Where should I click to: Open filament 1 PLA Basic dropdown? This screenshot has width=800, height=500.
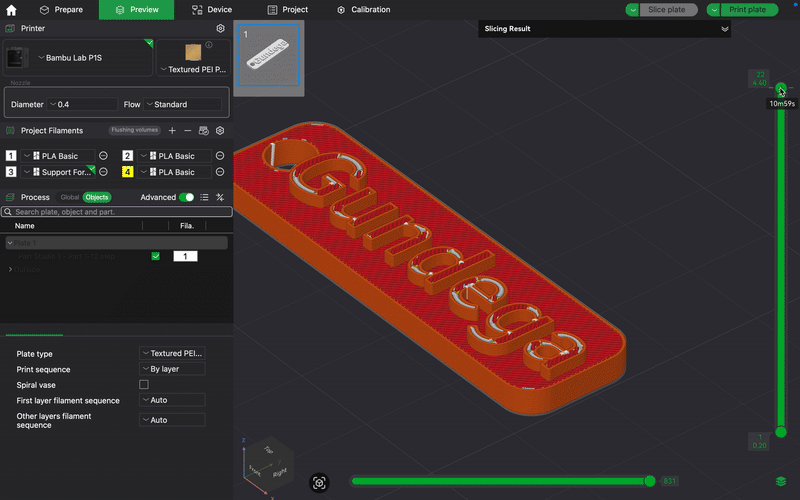(58, 156)
